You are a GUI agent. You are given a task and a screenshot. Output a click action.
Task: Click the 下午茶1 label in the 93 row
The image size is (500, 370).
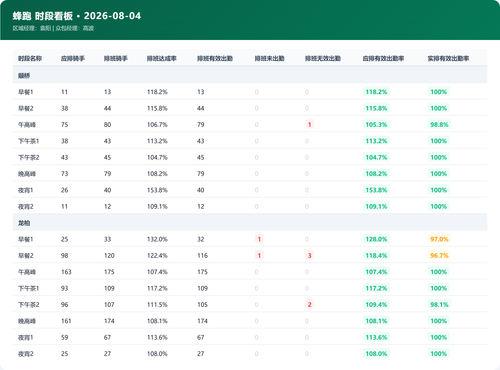28,288
